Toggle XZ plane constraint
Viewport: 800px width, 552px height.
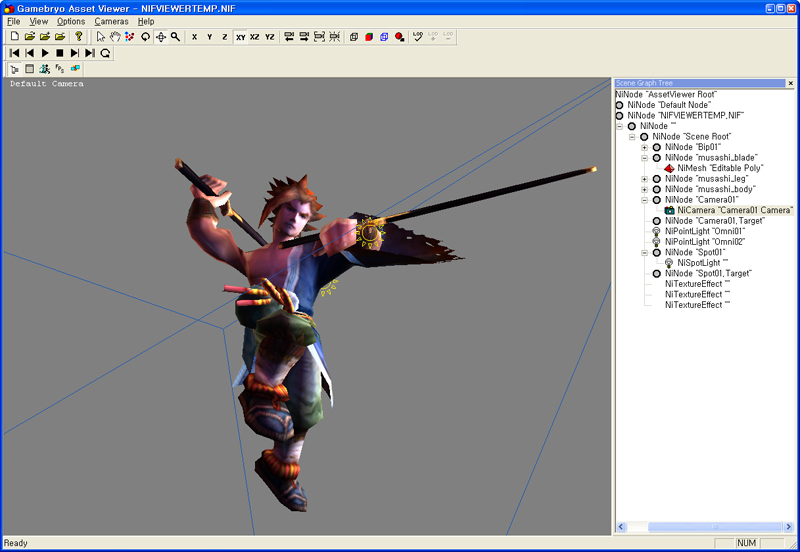255,37
